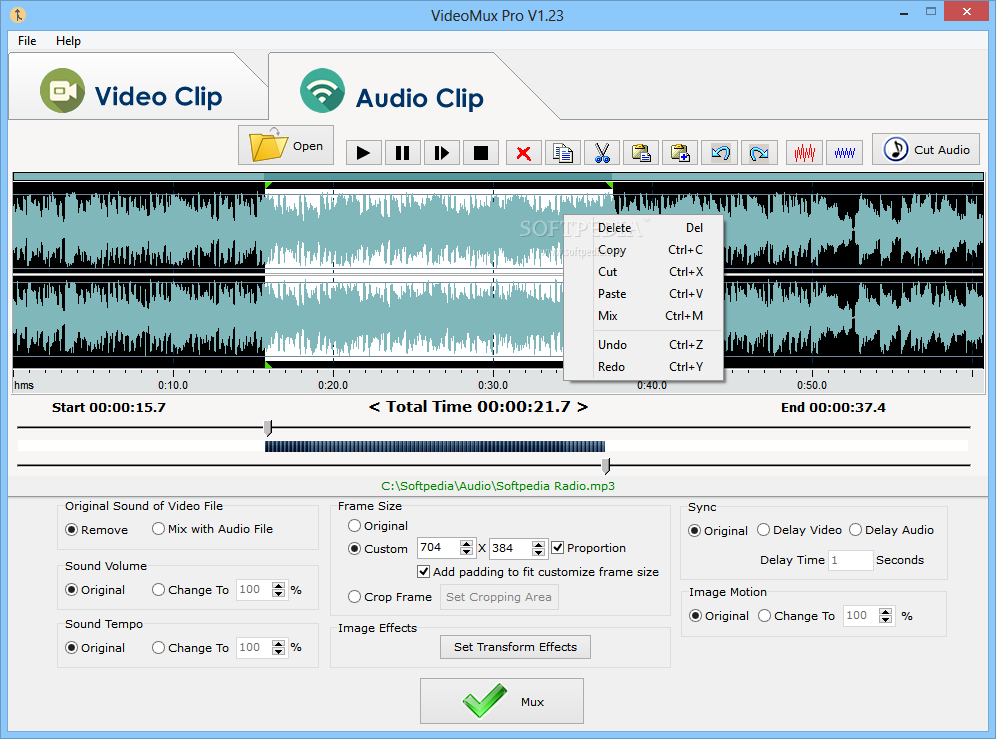The height and width of the screenshot is (739, 996).
Task: Stop audio playback
Action: click(481, 153)
